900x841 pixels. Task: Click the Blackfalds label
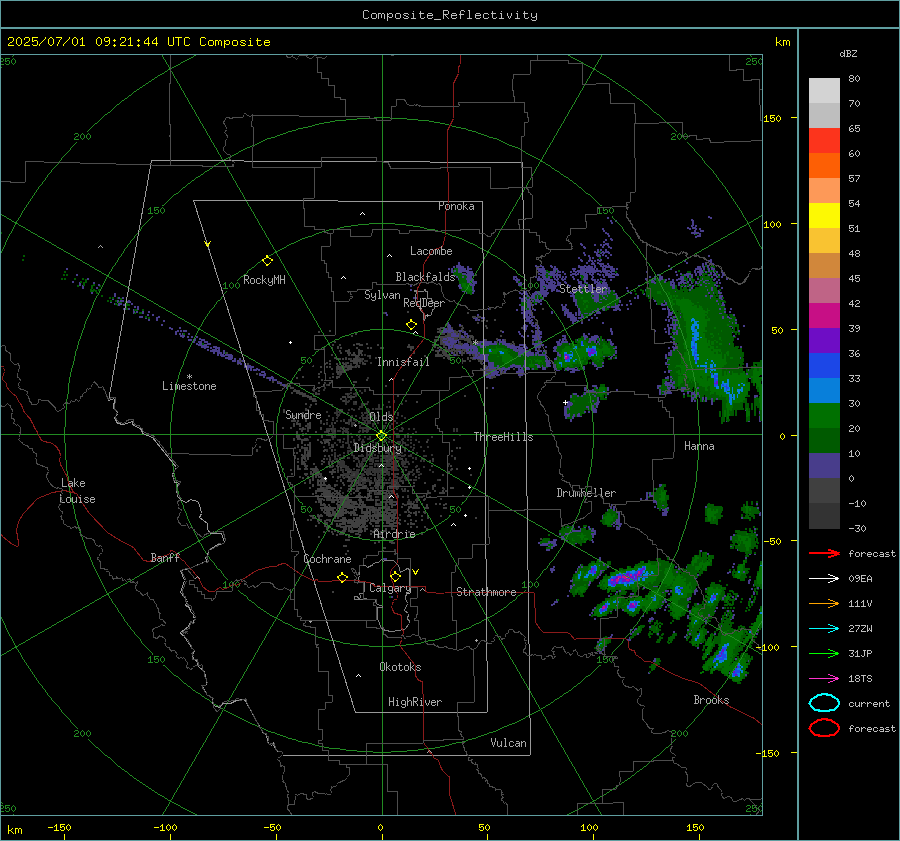point(425,277)
